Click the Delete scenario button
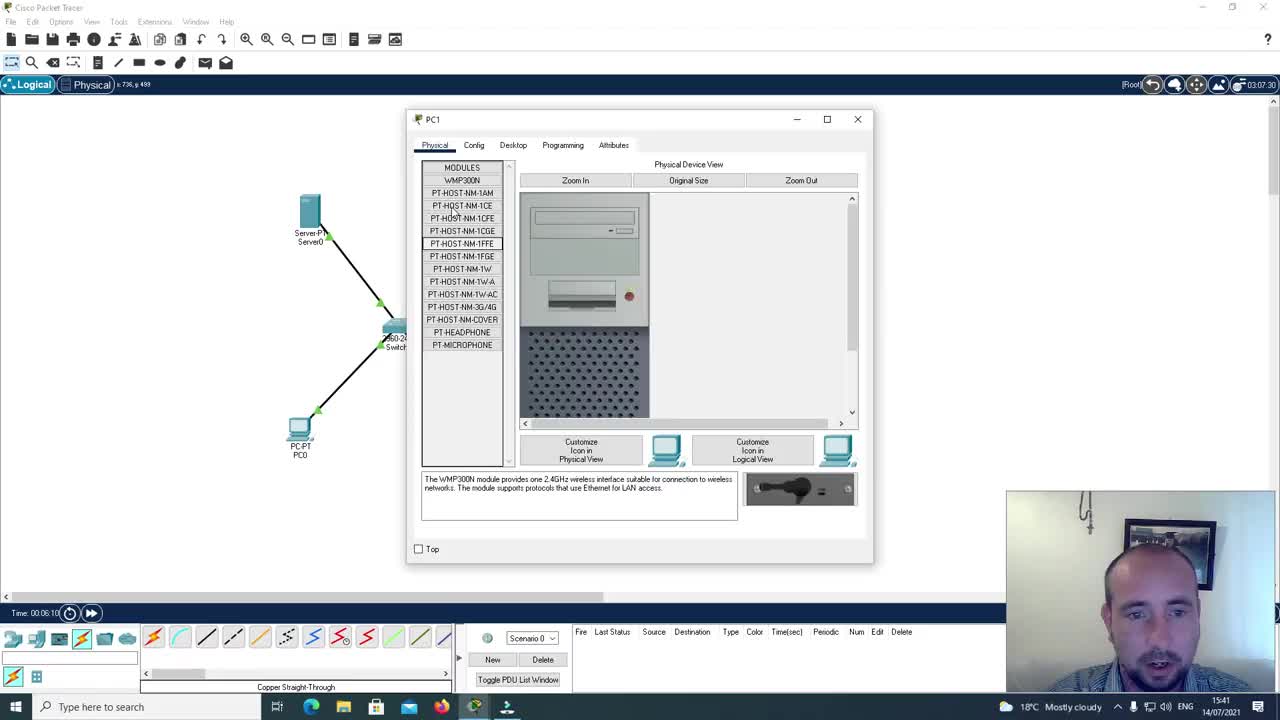Viewport: 1280px width, 720px height. point(543,660)
